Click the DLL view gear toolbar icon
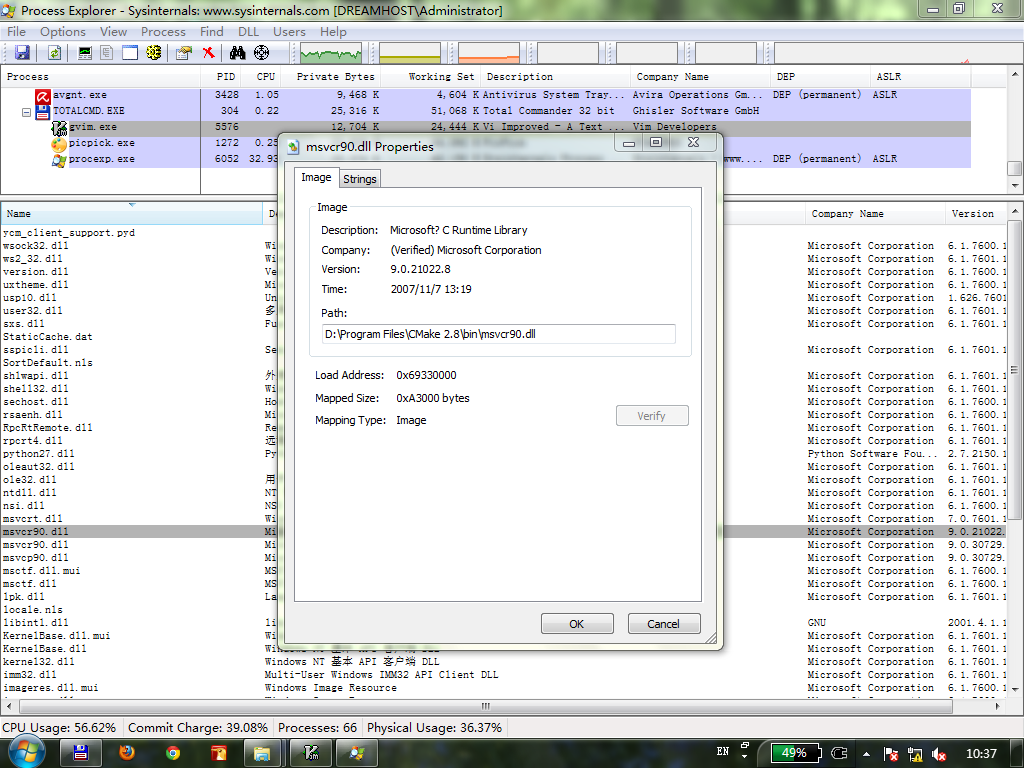The width and height of the screenshot is (1024, 768). tap(153, 53)
